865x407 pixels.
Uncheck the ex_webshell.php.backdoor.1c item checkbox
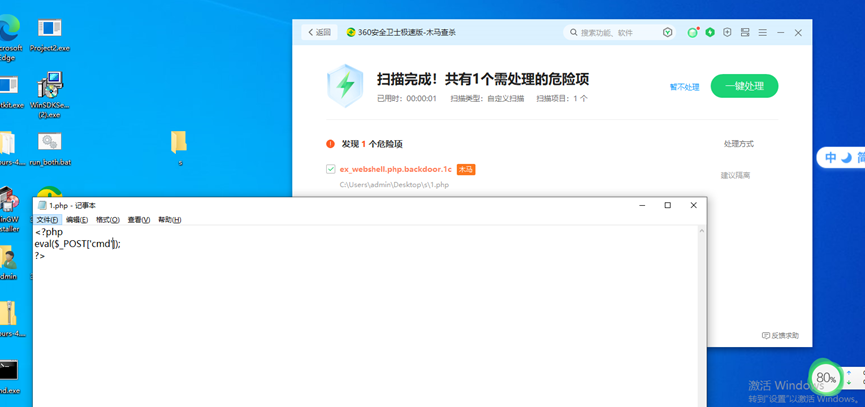[331, 169]
